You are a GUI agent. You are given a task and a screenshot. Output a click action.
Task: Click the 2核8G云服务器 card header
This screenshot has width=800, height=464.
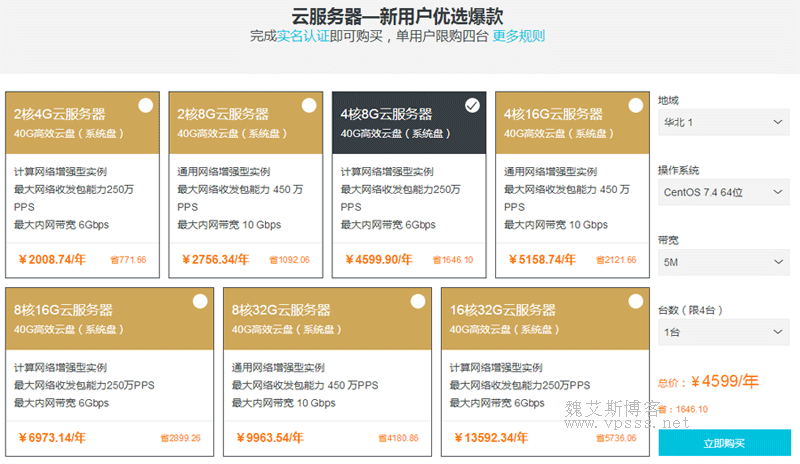coord(246,123)
